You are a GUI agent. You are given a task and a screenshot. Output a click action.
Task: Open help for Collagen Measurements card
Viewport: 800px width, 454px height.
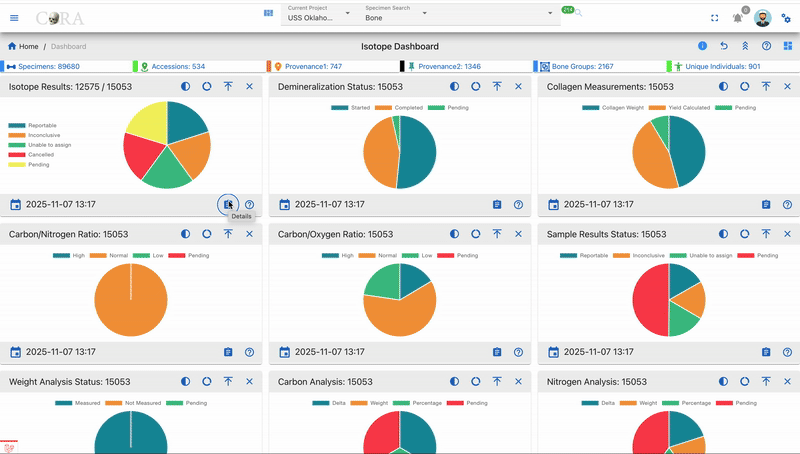[x=788, y=205]
